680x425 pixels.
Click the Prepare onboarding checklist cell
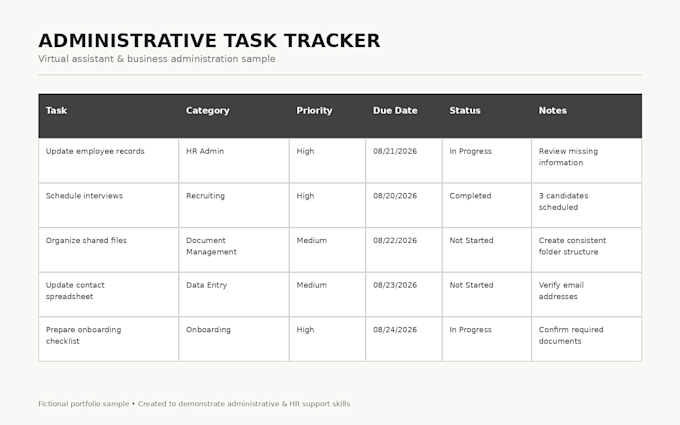(x=108, y=339)
